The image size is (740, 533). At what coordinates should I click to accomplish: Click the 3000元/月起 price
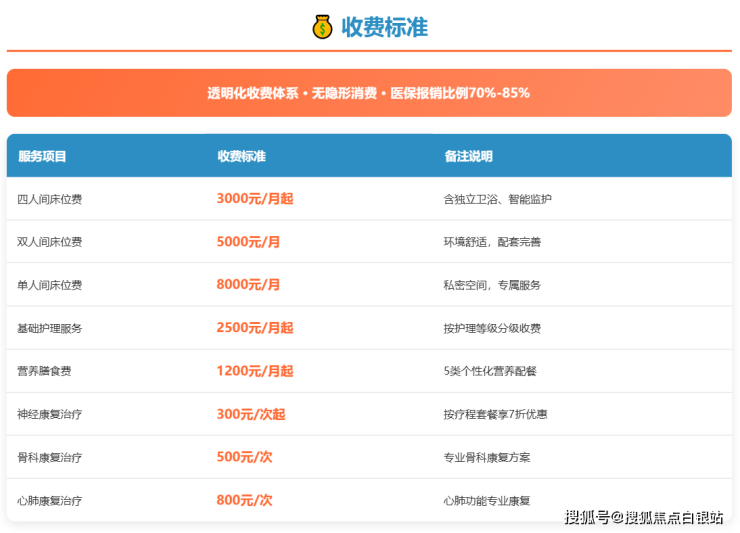click(x=255, y=199)
